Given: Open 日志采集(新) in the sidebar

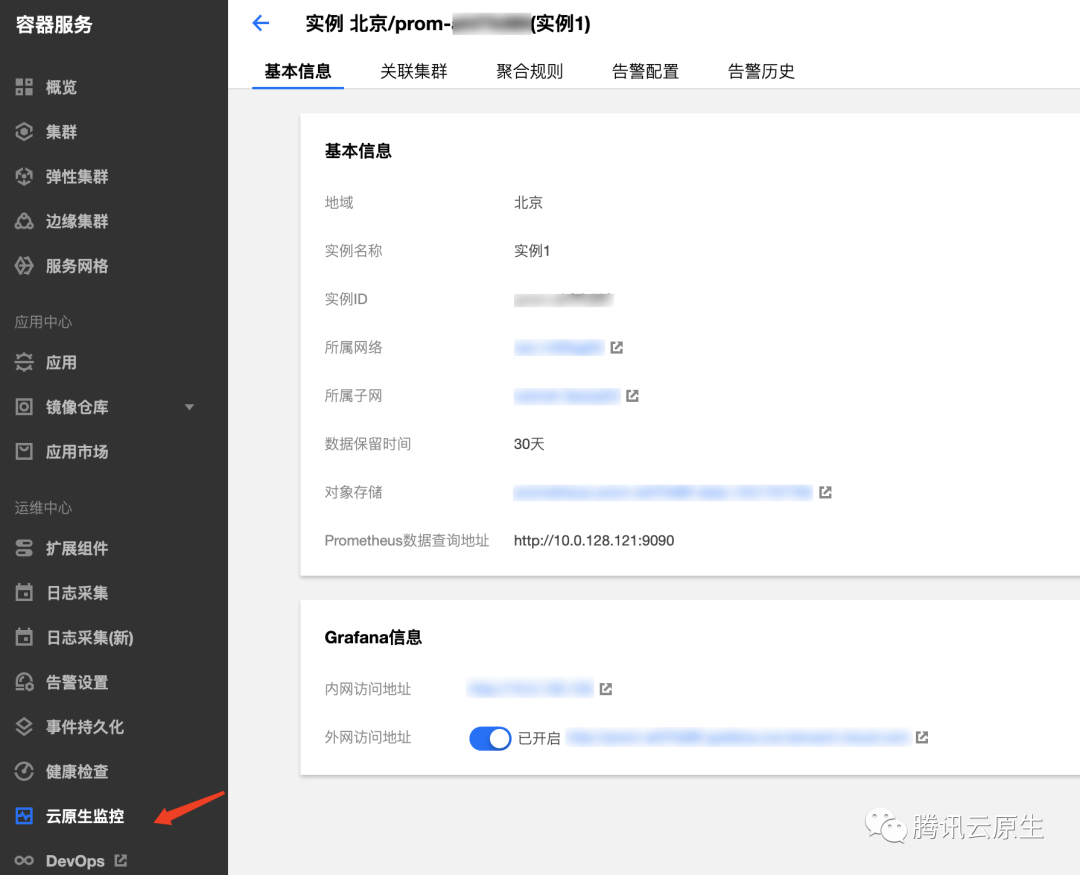Looking at the screenshot, I should 89,638.
